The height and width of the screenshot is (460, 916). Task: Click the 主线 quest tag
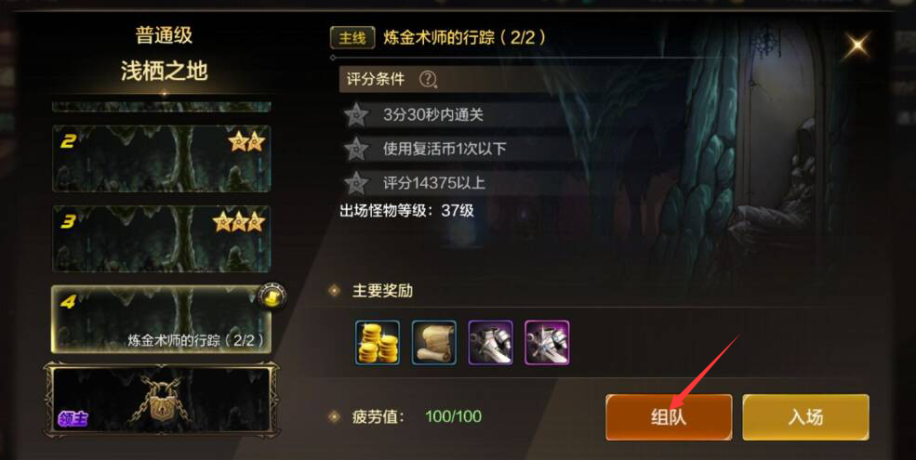[x=352, y=39]
